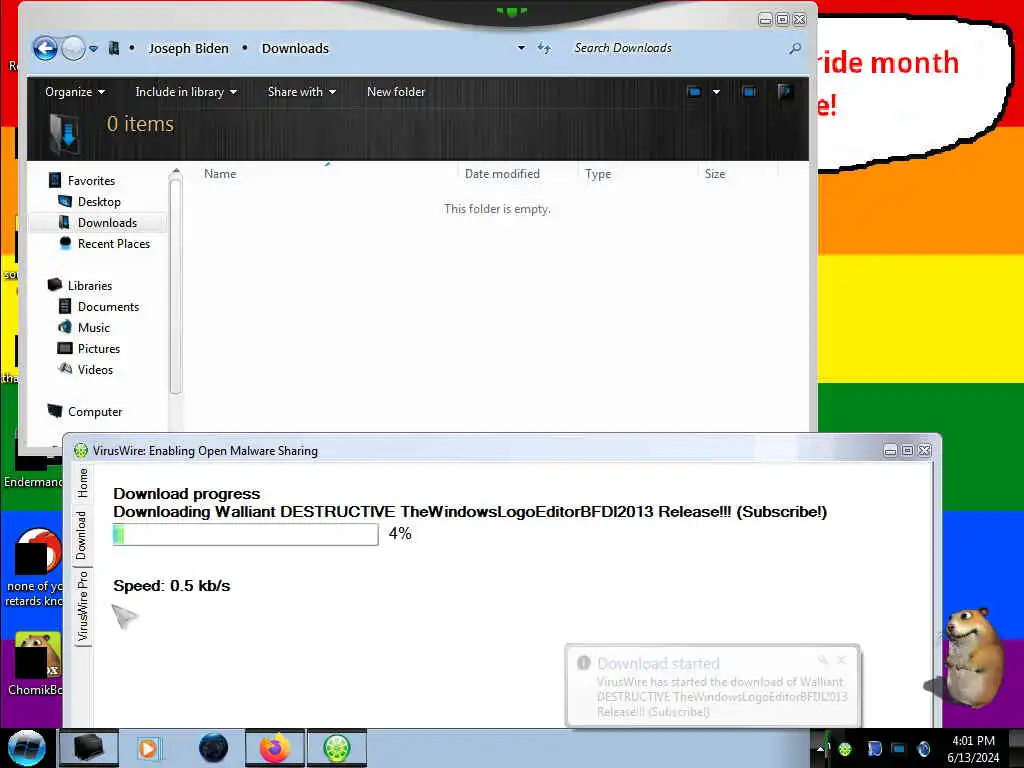Toggle the preview pane icon
The width and height of the screenshot is (1024, 768).
749,92
